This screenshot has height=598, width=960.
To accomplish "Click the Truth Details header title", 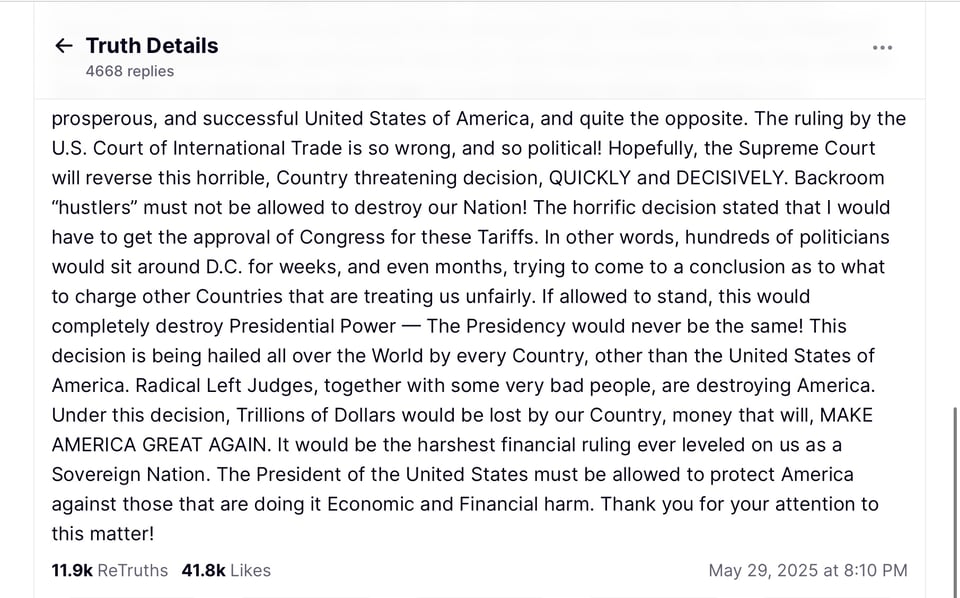I will click(x=152, y=46).
